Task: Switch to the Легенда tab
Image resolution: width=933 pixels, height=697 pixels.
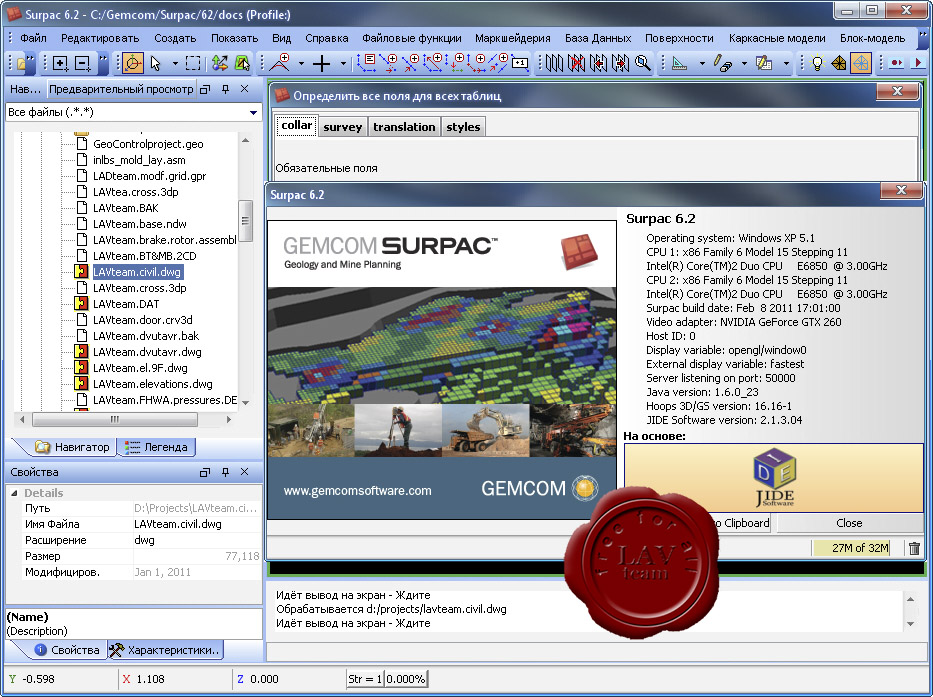Action: point(158,447)
